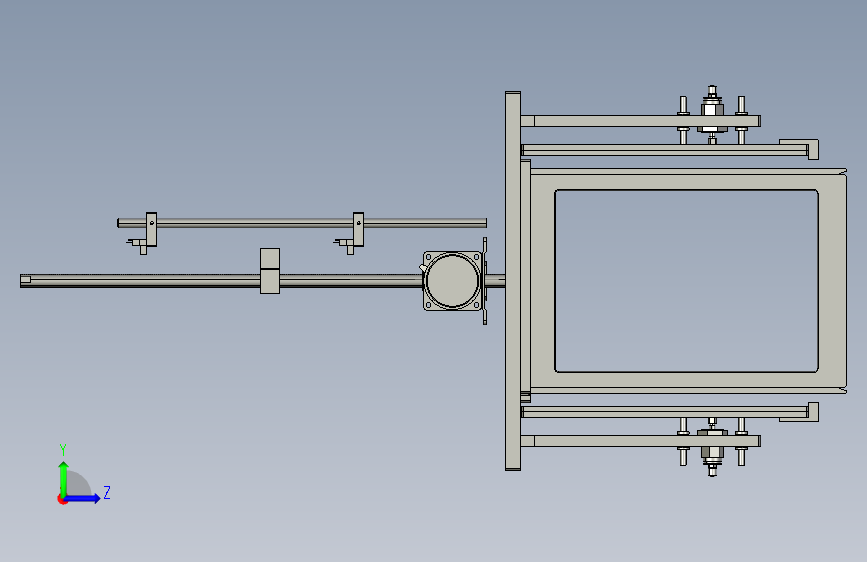Pick the right sensor bracket on the thin rod
867x562 pixels.
tap(358, 229)
